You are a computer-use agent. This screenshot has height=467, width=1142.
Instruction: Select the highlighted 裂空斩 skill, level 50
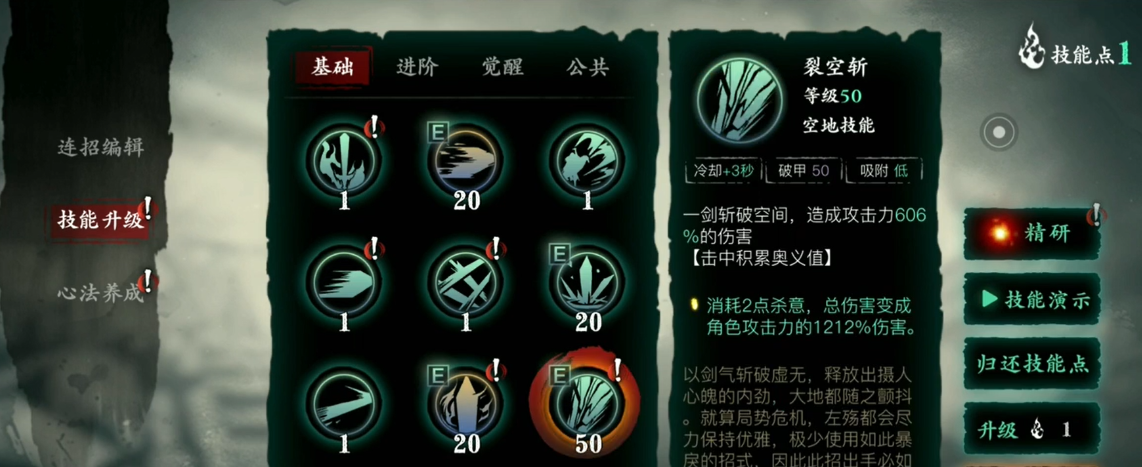587,402
